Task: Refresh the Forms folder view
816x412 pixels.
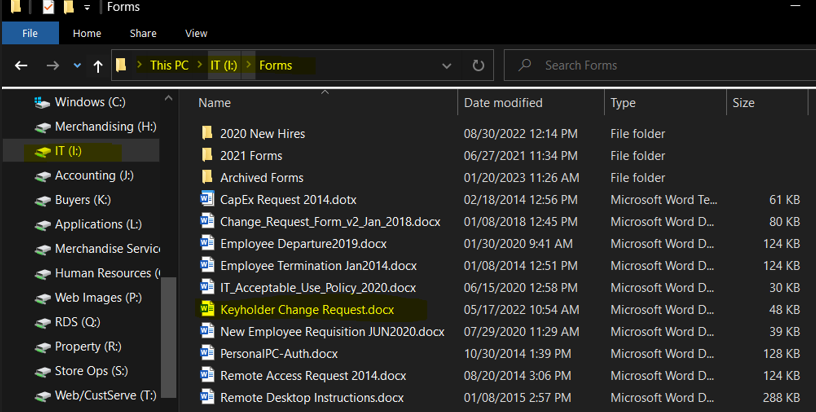Action: click(479, 66)
